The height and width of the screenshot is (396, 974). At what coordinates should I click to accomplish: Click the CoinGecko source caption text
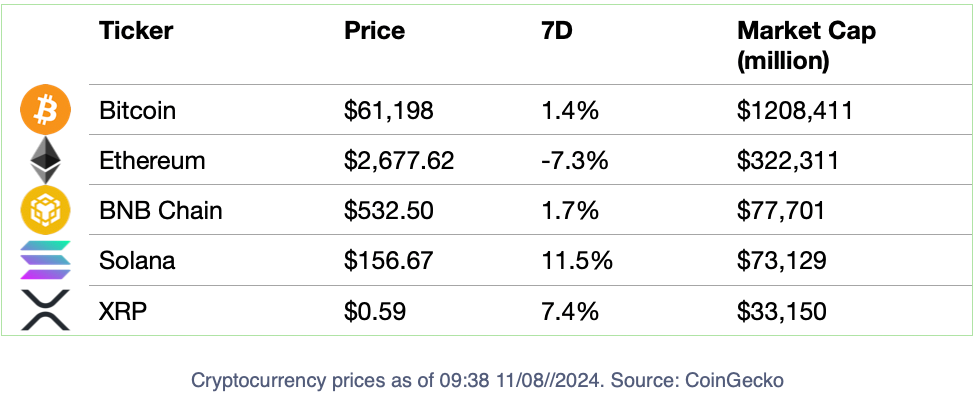click(x=488, y=379)
